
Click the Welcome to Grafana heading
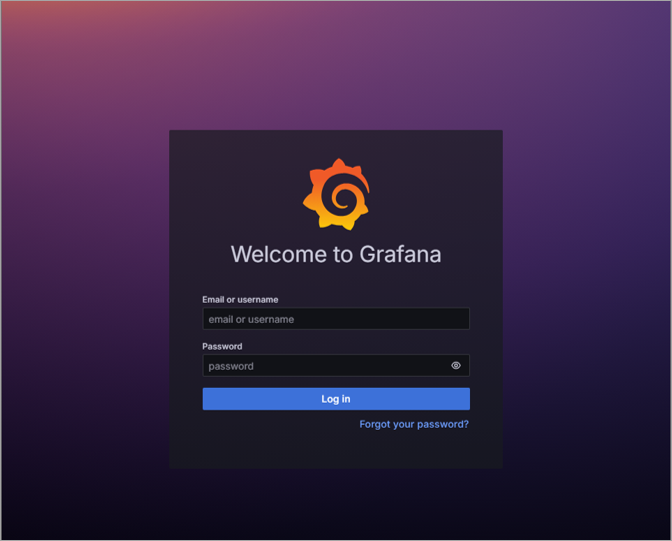tap(336, 254)
